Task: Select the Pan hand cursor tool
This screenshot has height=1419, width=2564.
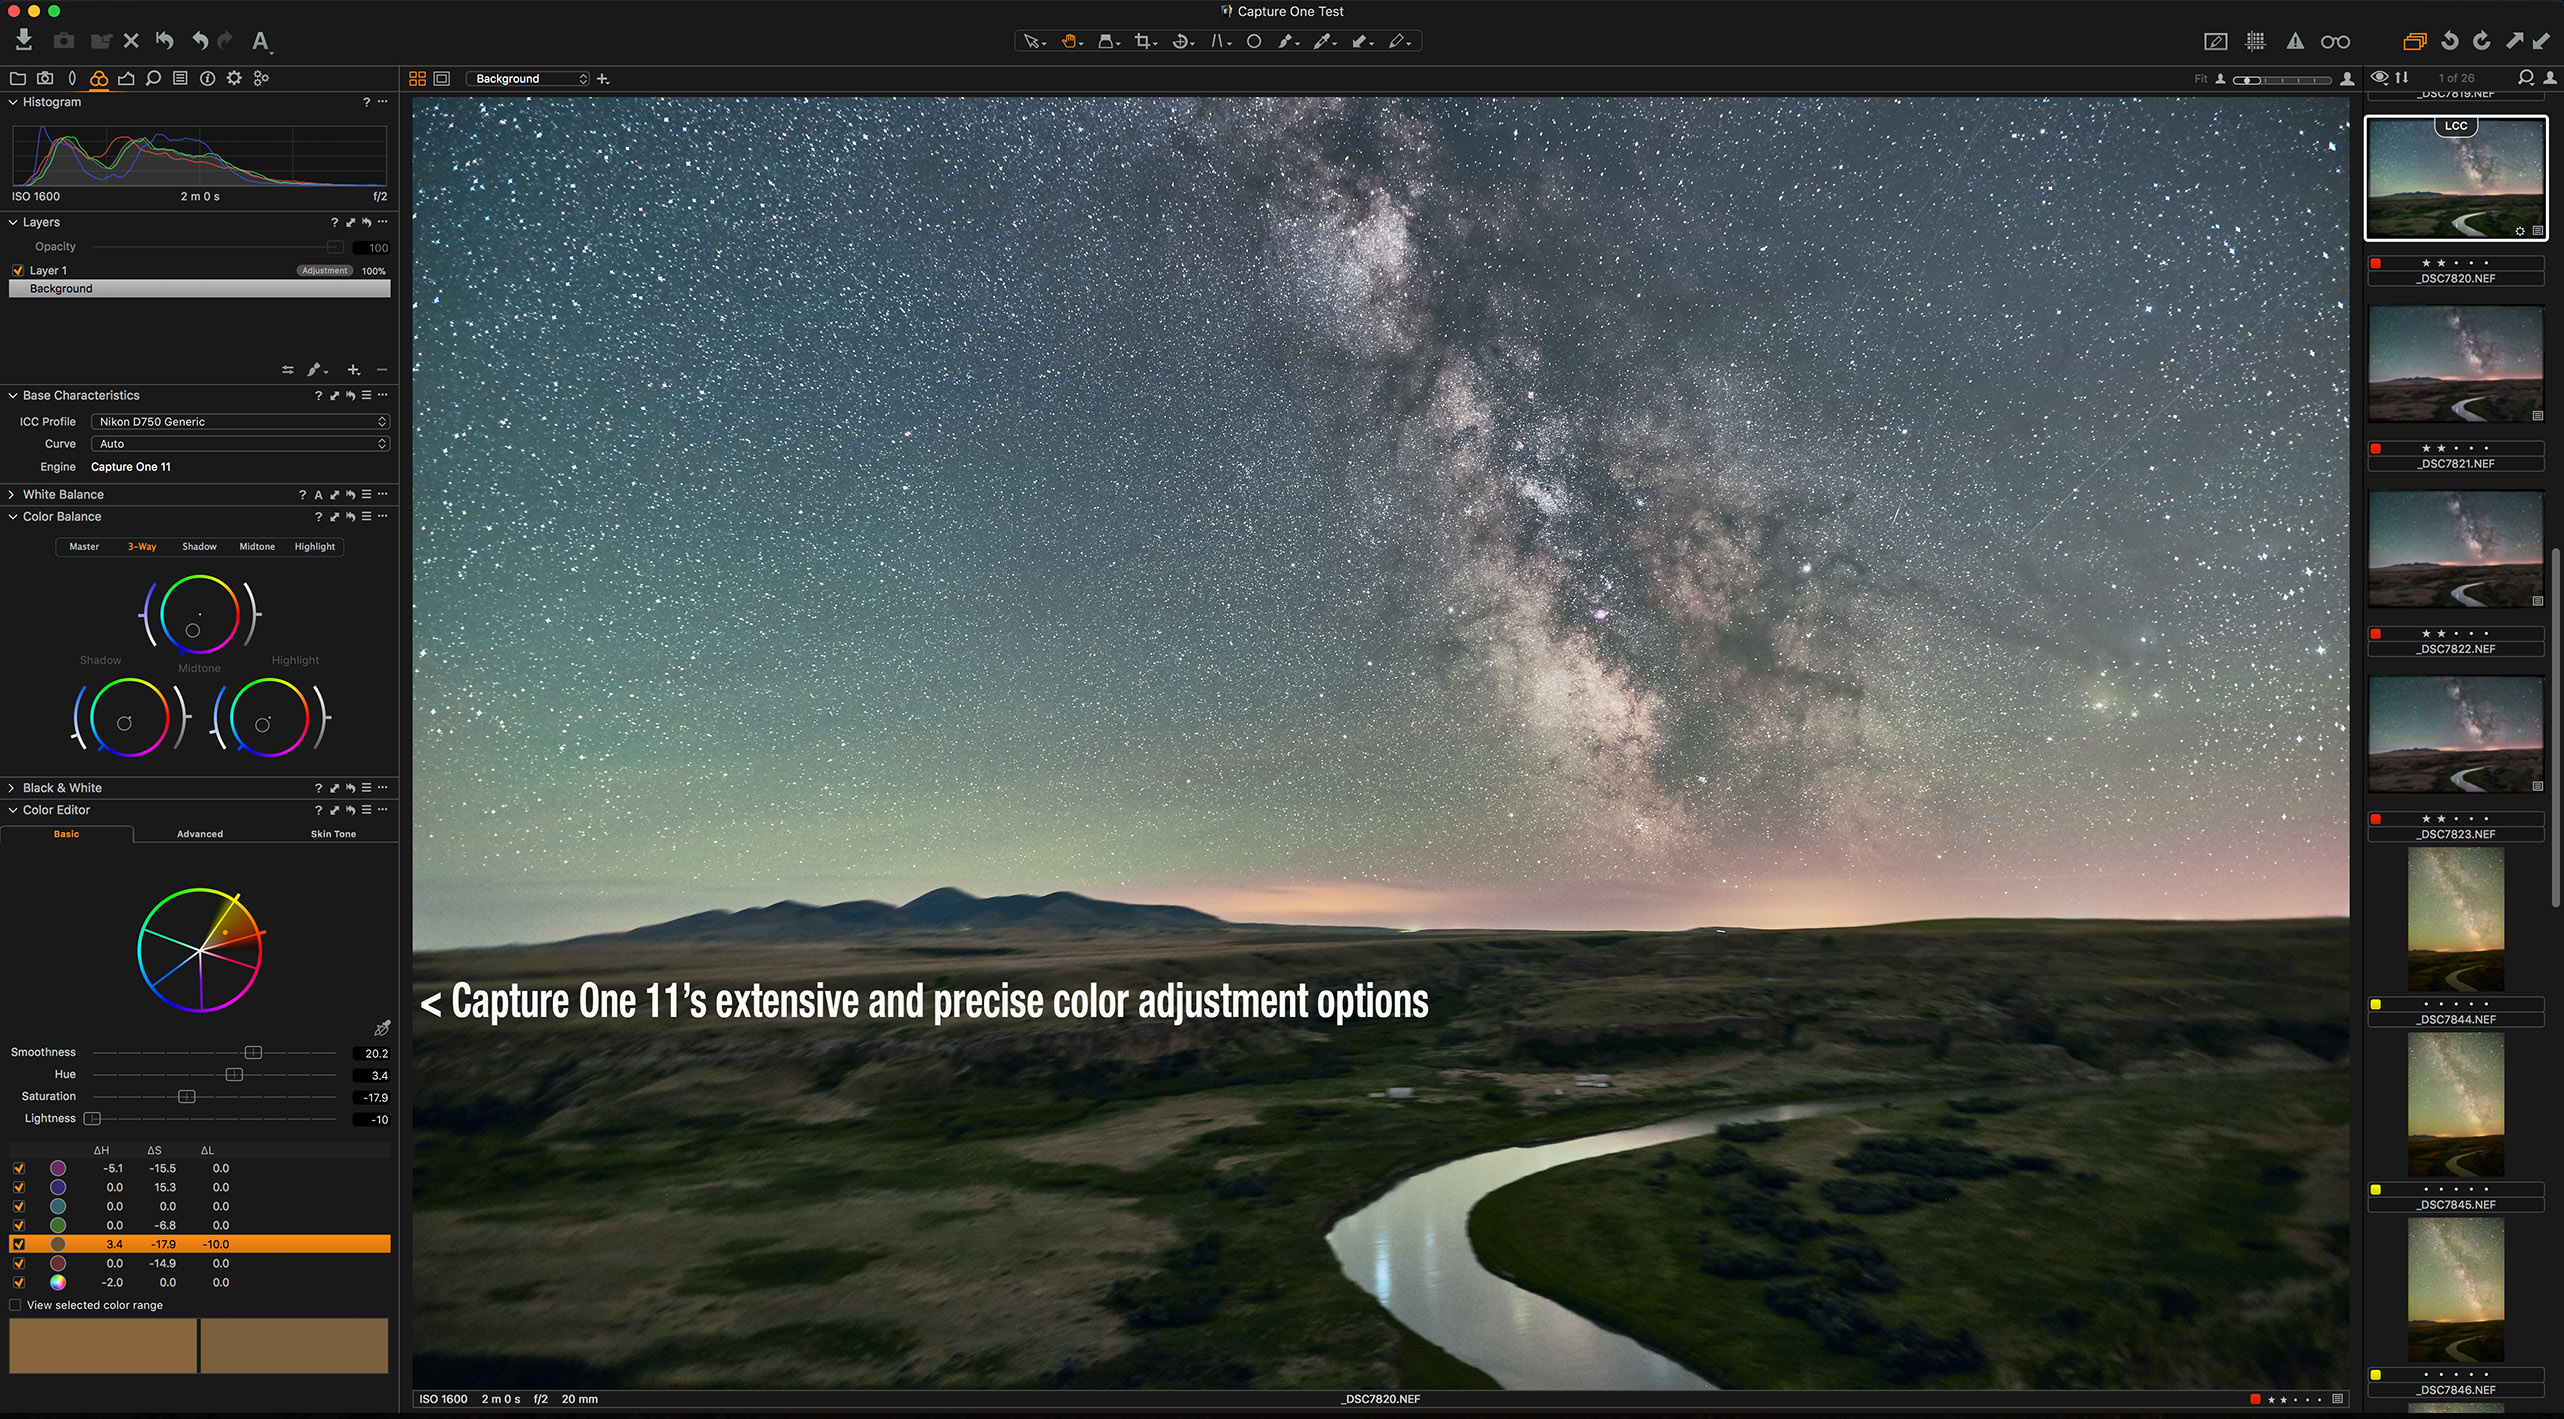Action: pyautogui.click(x=1069, y=41)
